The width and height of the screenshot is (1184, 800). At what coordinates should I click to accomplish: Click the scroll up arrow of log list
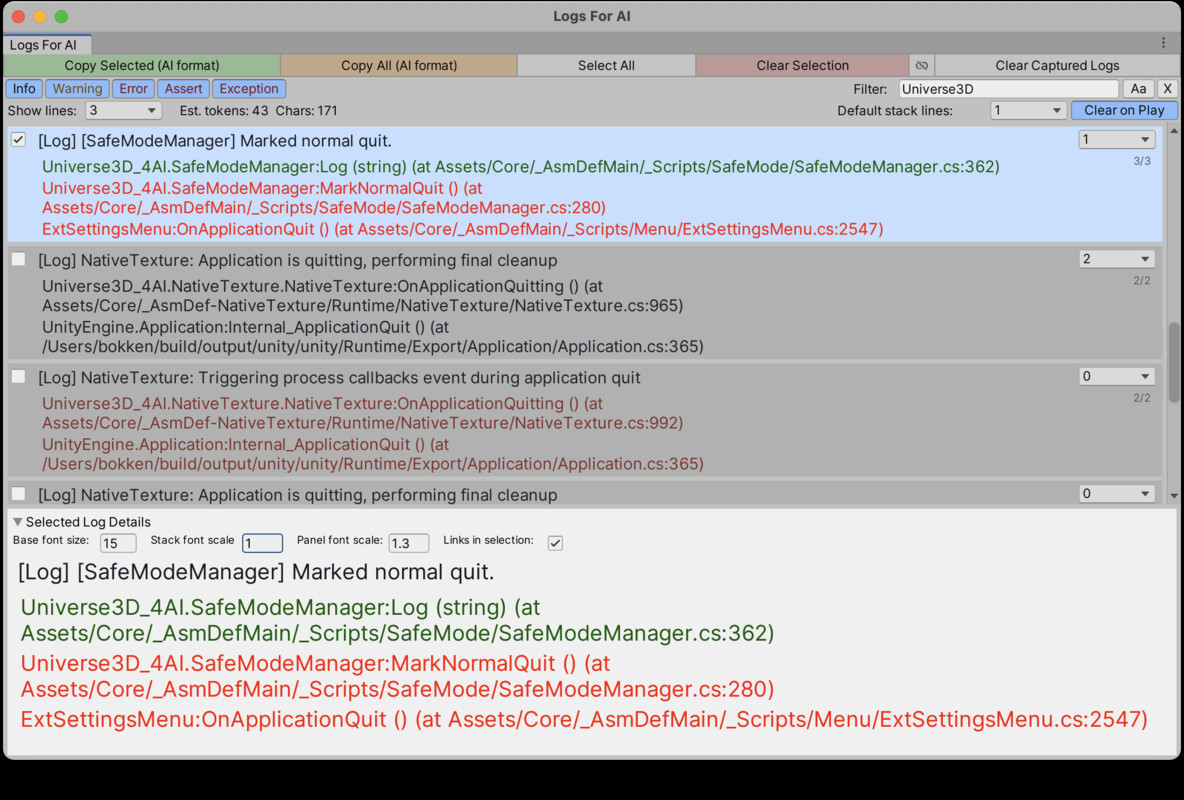[x=1174, y=131]
